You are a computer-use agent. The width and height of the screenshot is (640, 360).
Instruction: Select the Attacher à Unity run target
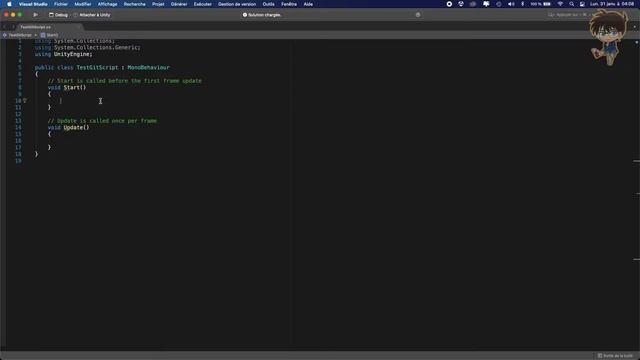tap(92, 15)
